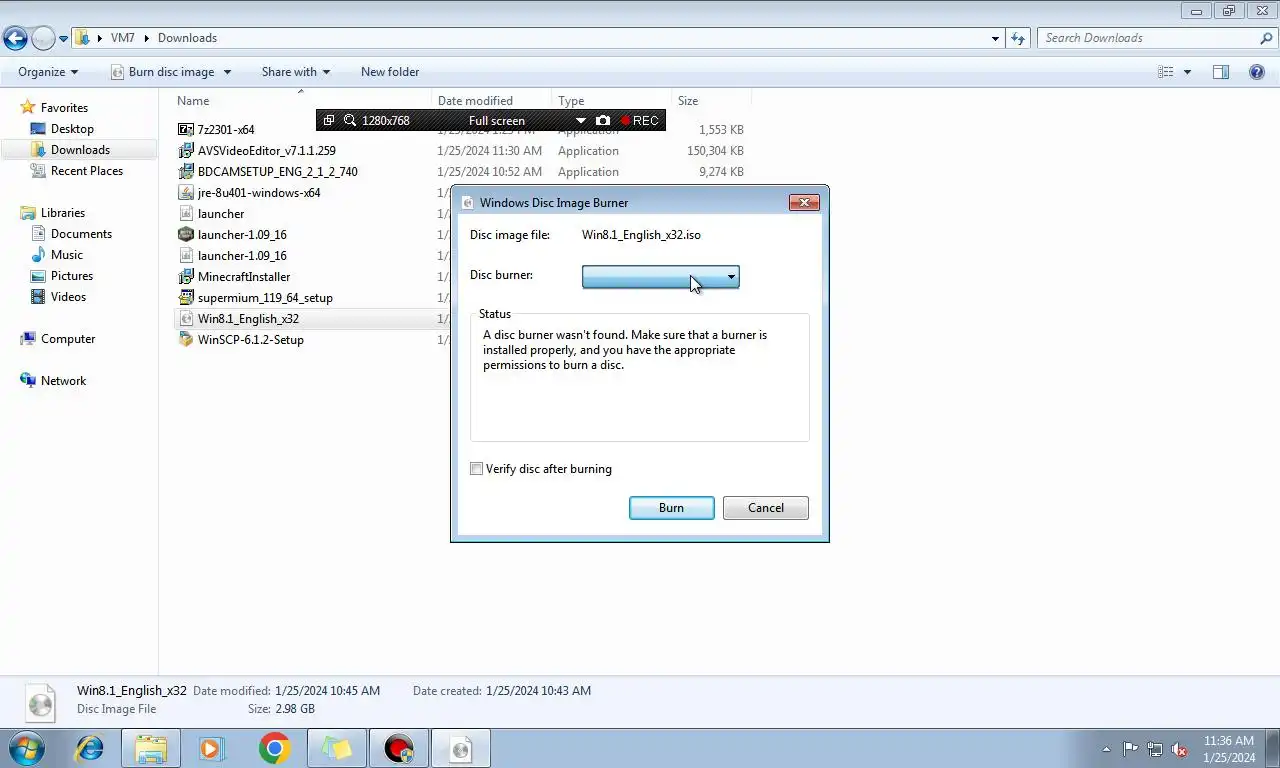
Task: Select supermium_119_64_setup file icon
Action: point(186,298)
